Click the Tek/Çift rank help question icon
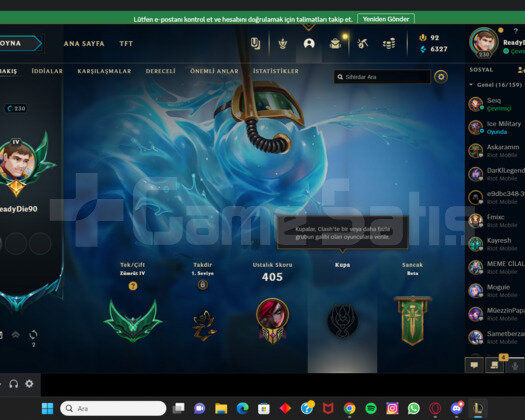 tap(133, 286)
